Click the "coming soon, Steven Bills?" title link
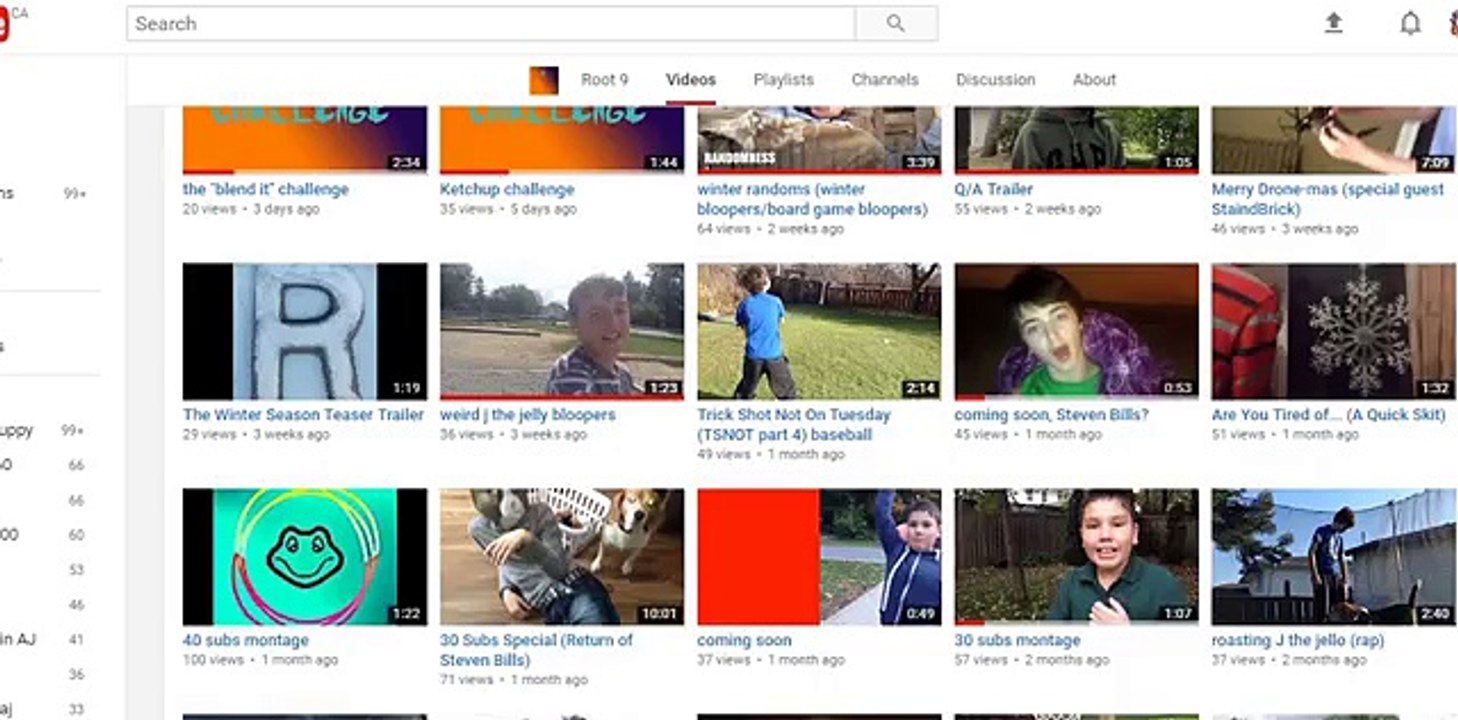 [x=1052, y=415]
